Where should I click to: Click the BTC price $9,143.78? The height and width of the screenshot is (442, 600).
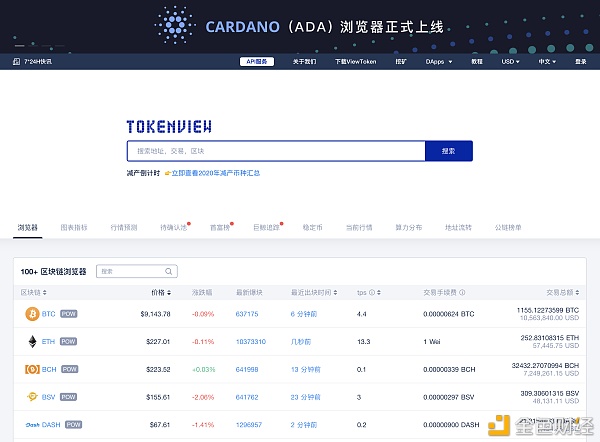coord(155,314)
